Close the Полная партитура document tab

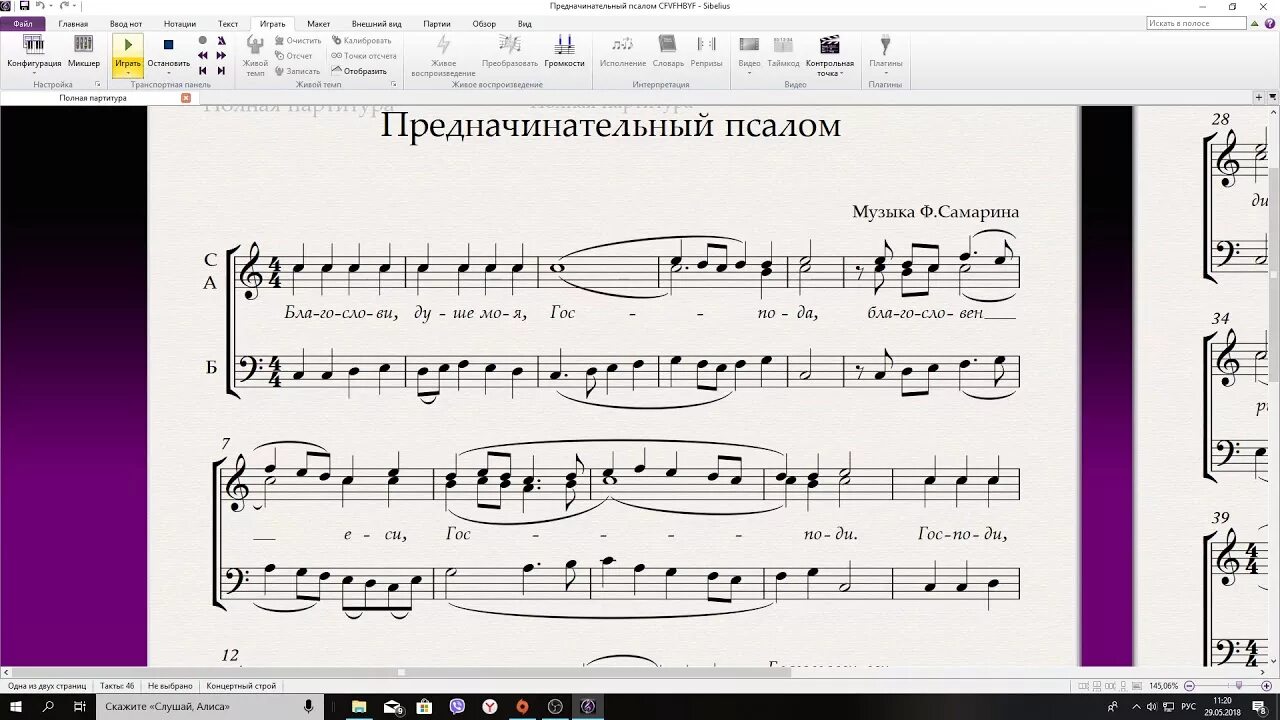pos(185,98)
